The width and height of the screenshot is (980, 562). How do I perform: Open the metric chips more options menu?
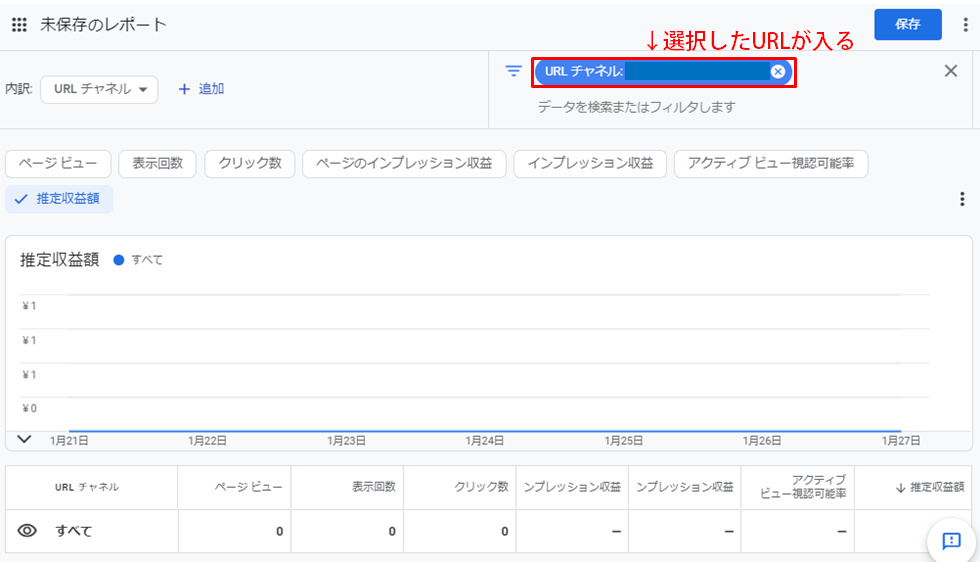(x=962, y=199)
